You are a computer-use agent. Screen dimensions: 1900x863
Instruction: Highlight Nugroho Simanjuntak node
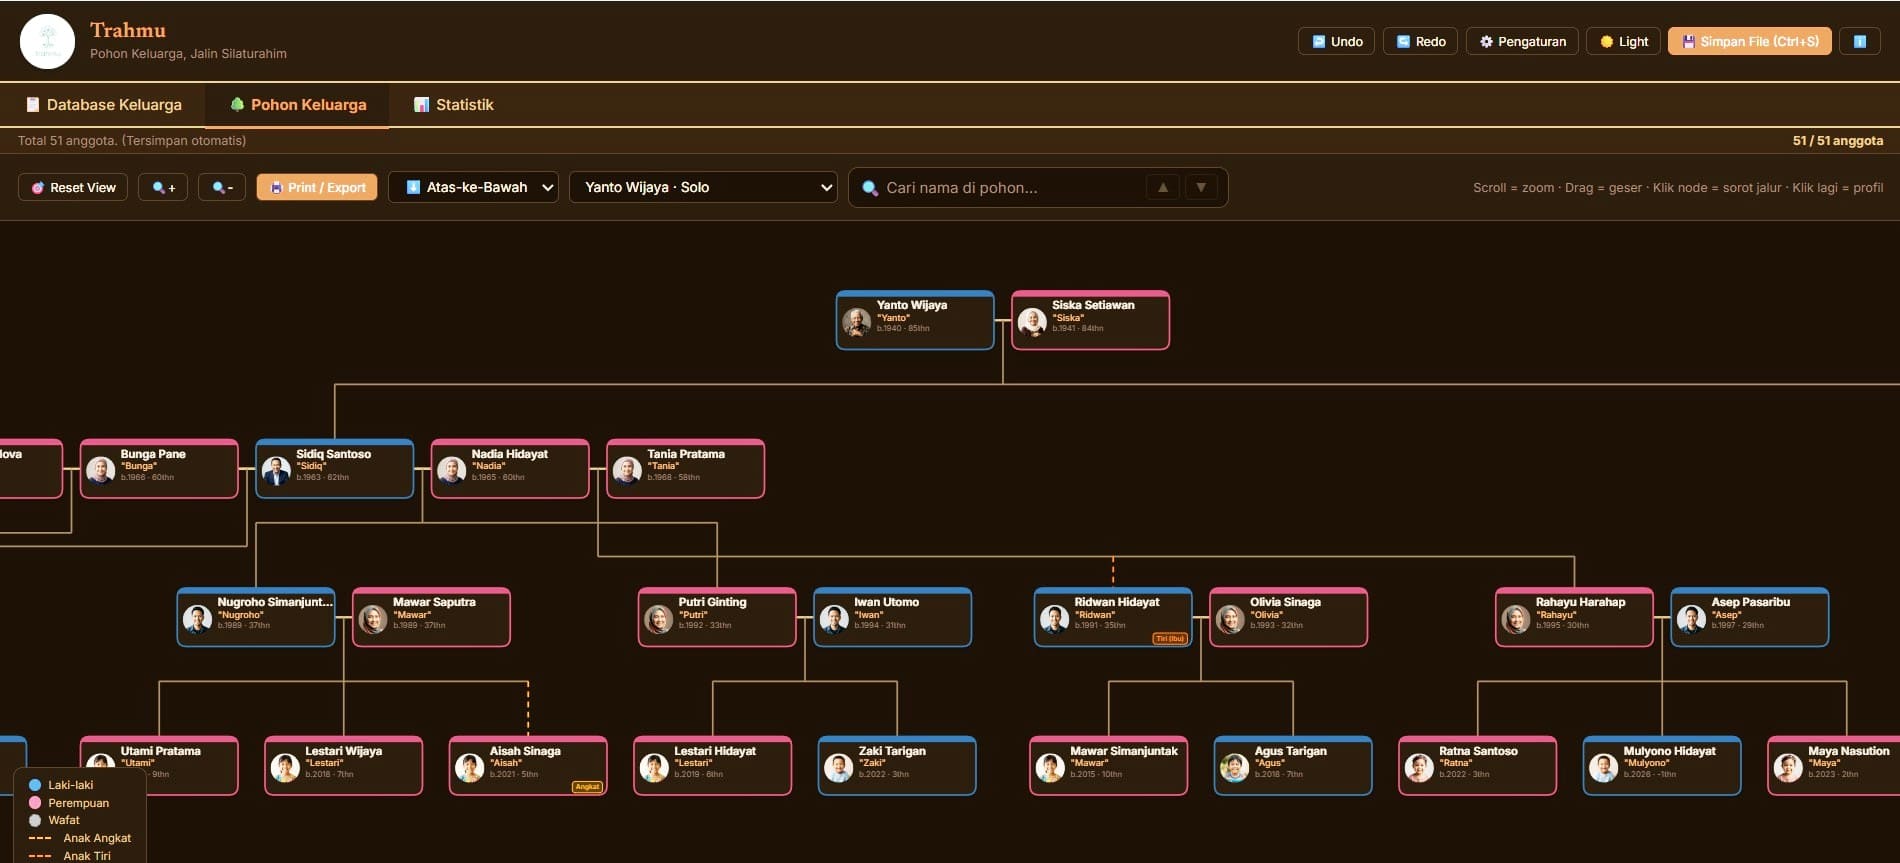tap(256, 617)
